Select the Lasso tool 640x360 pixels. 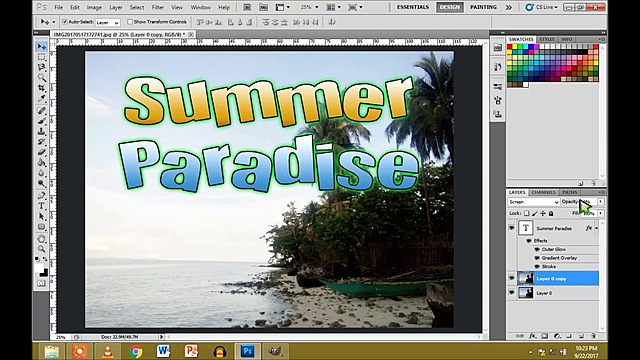(41, 67)
